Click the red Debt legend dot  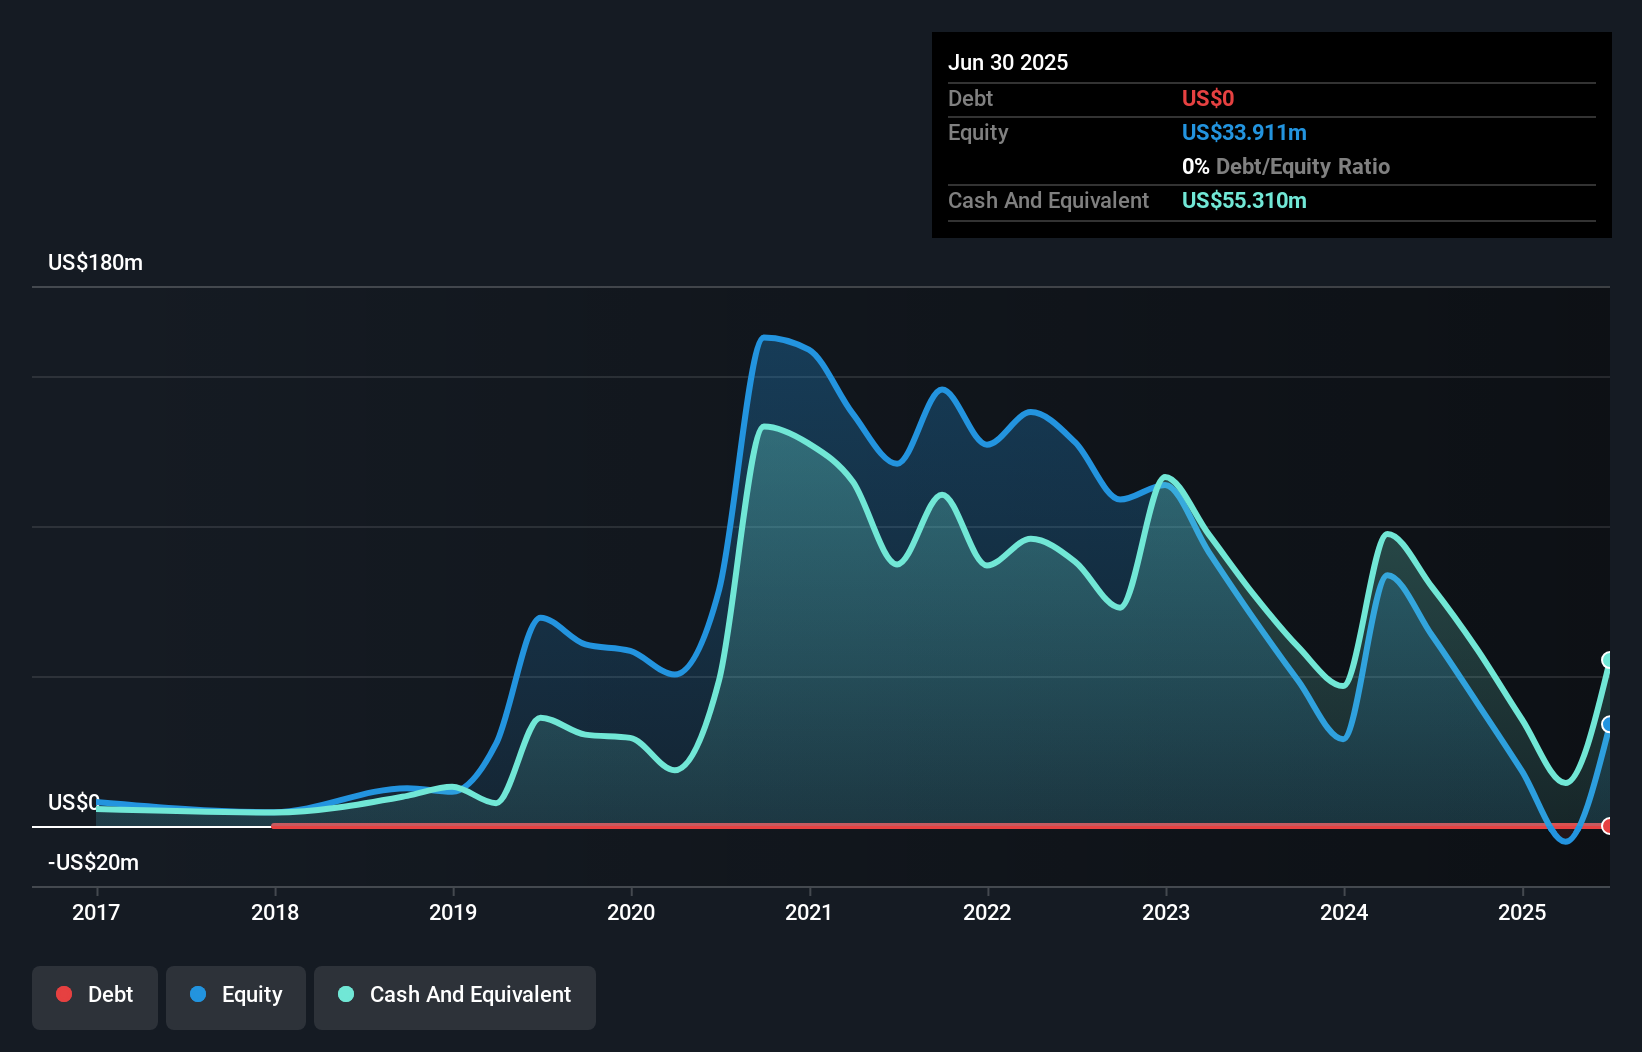click(63, 994)
